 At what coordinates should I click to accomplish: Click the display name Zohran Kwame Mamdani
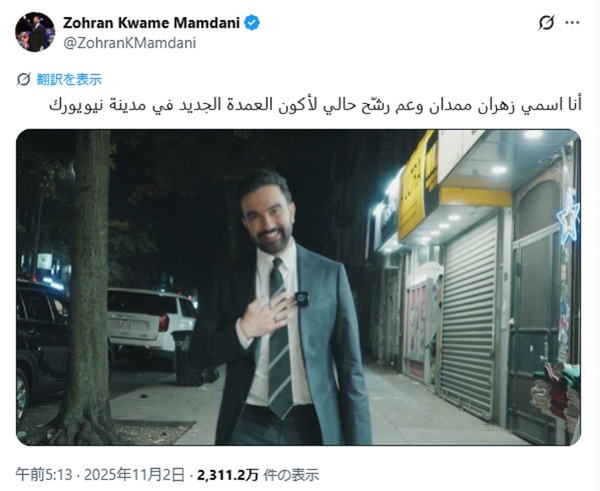[151, 23]
